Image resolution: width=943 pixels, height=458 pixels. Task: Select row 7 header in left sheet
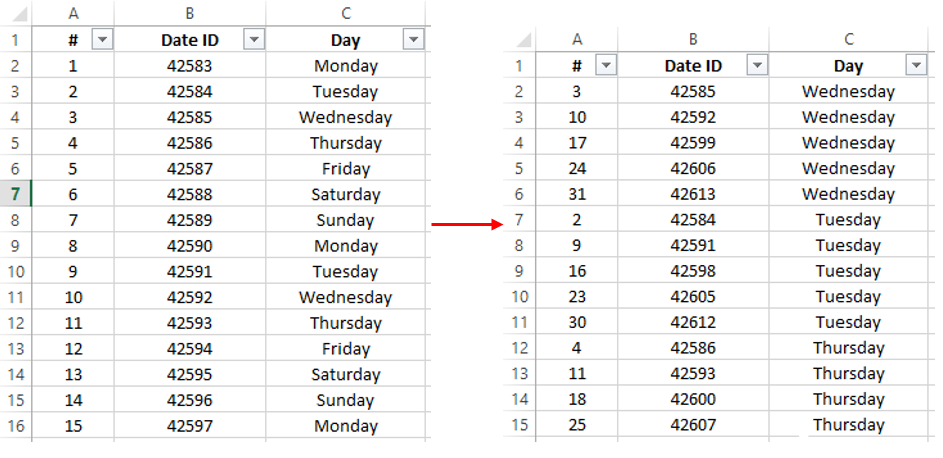16,194
